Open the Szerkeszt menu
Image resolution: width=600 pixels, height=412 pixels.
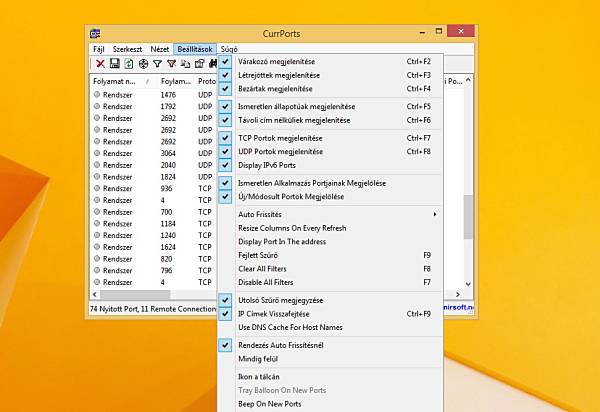tap(127, 49)
